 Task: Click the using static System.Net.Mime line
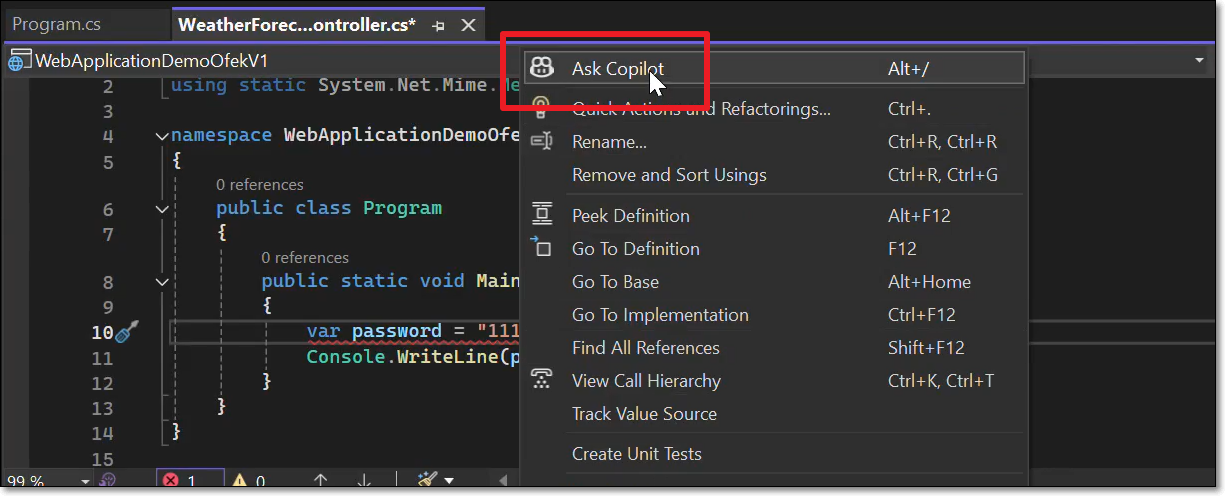[x=345, y=85]
